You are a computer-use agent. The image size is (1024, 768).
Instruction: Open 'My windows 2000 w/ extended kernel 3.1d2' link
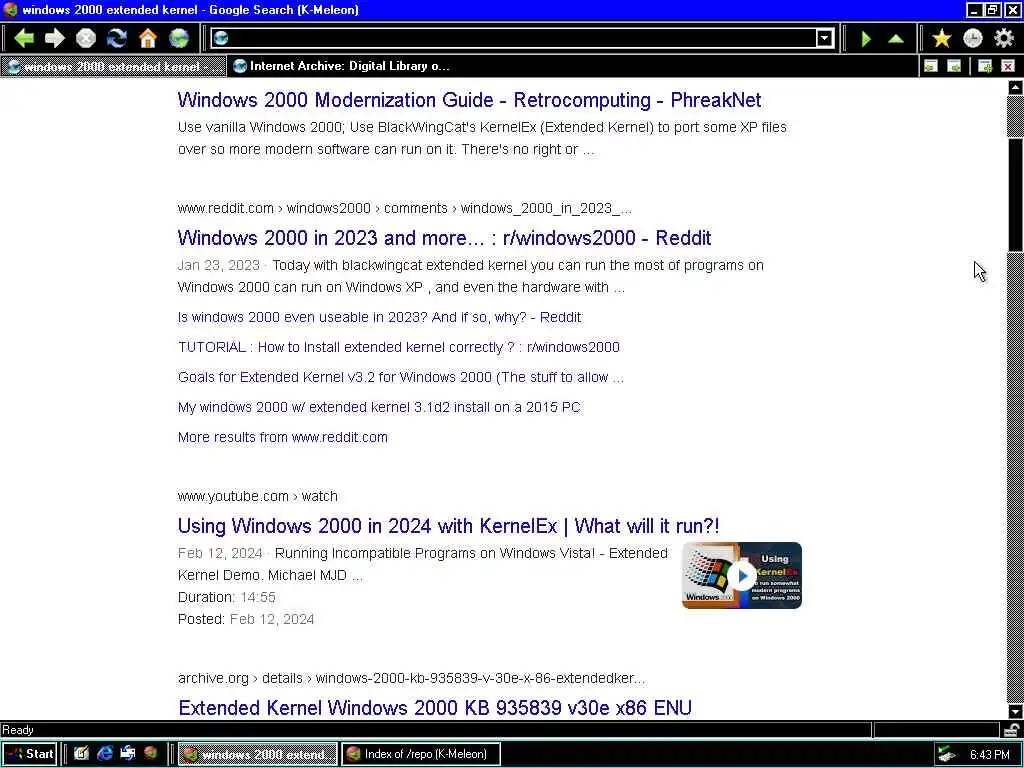coord(379,408)
